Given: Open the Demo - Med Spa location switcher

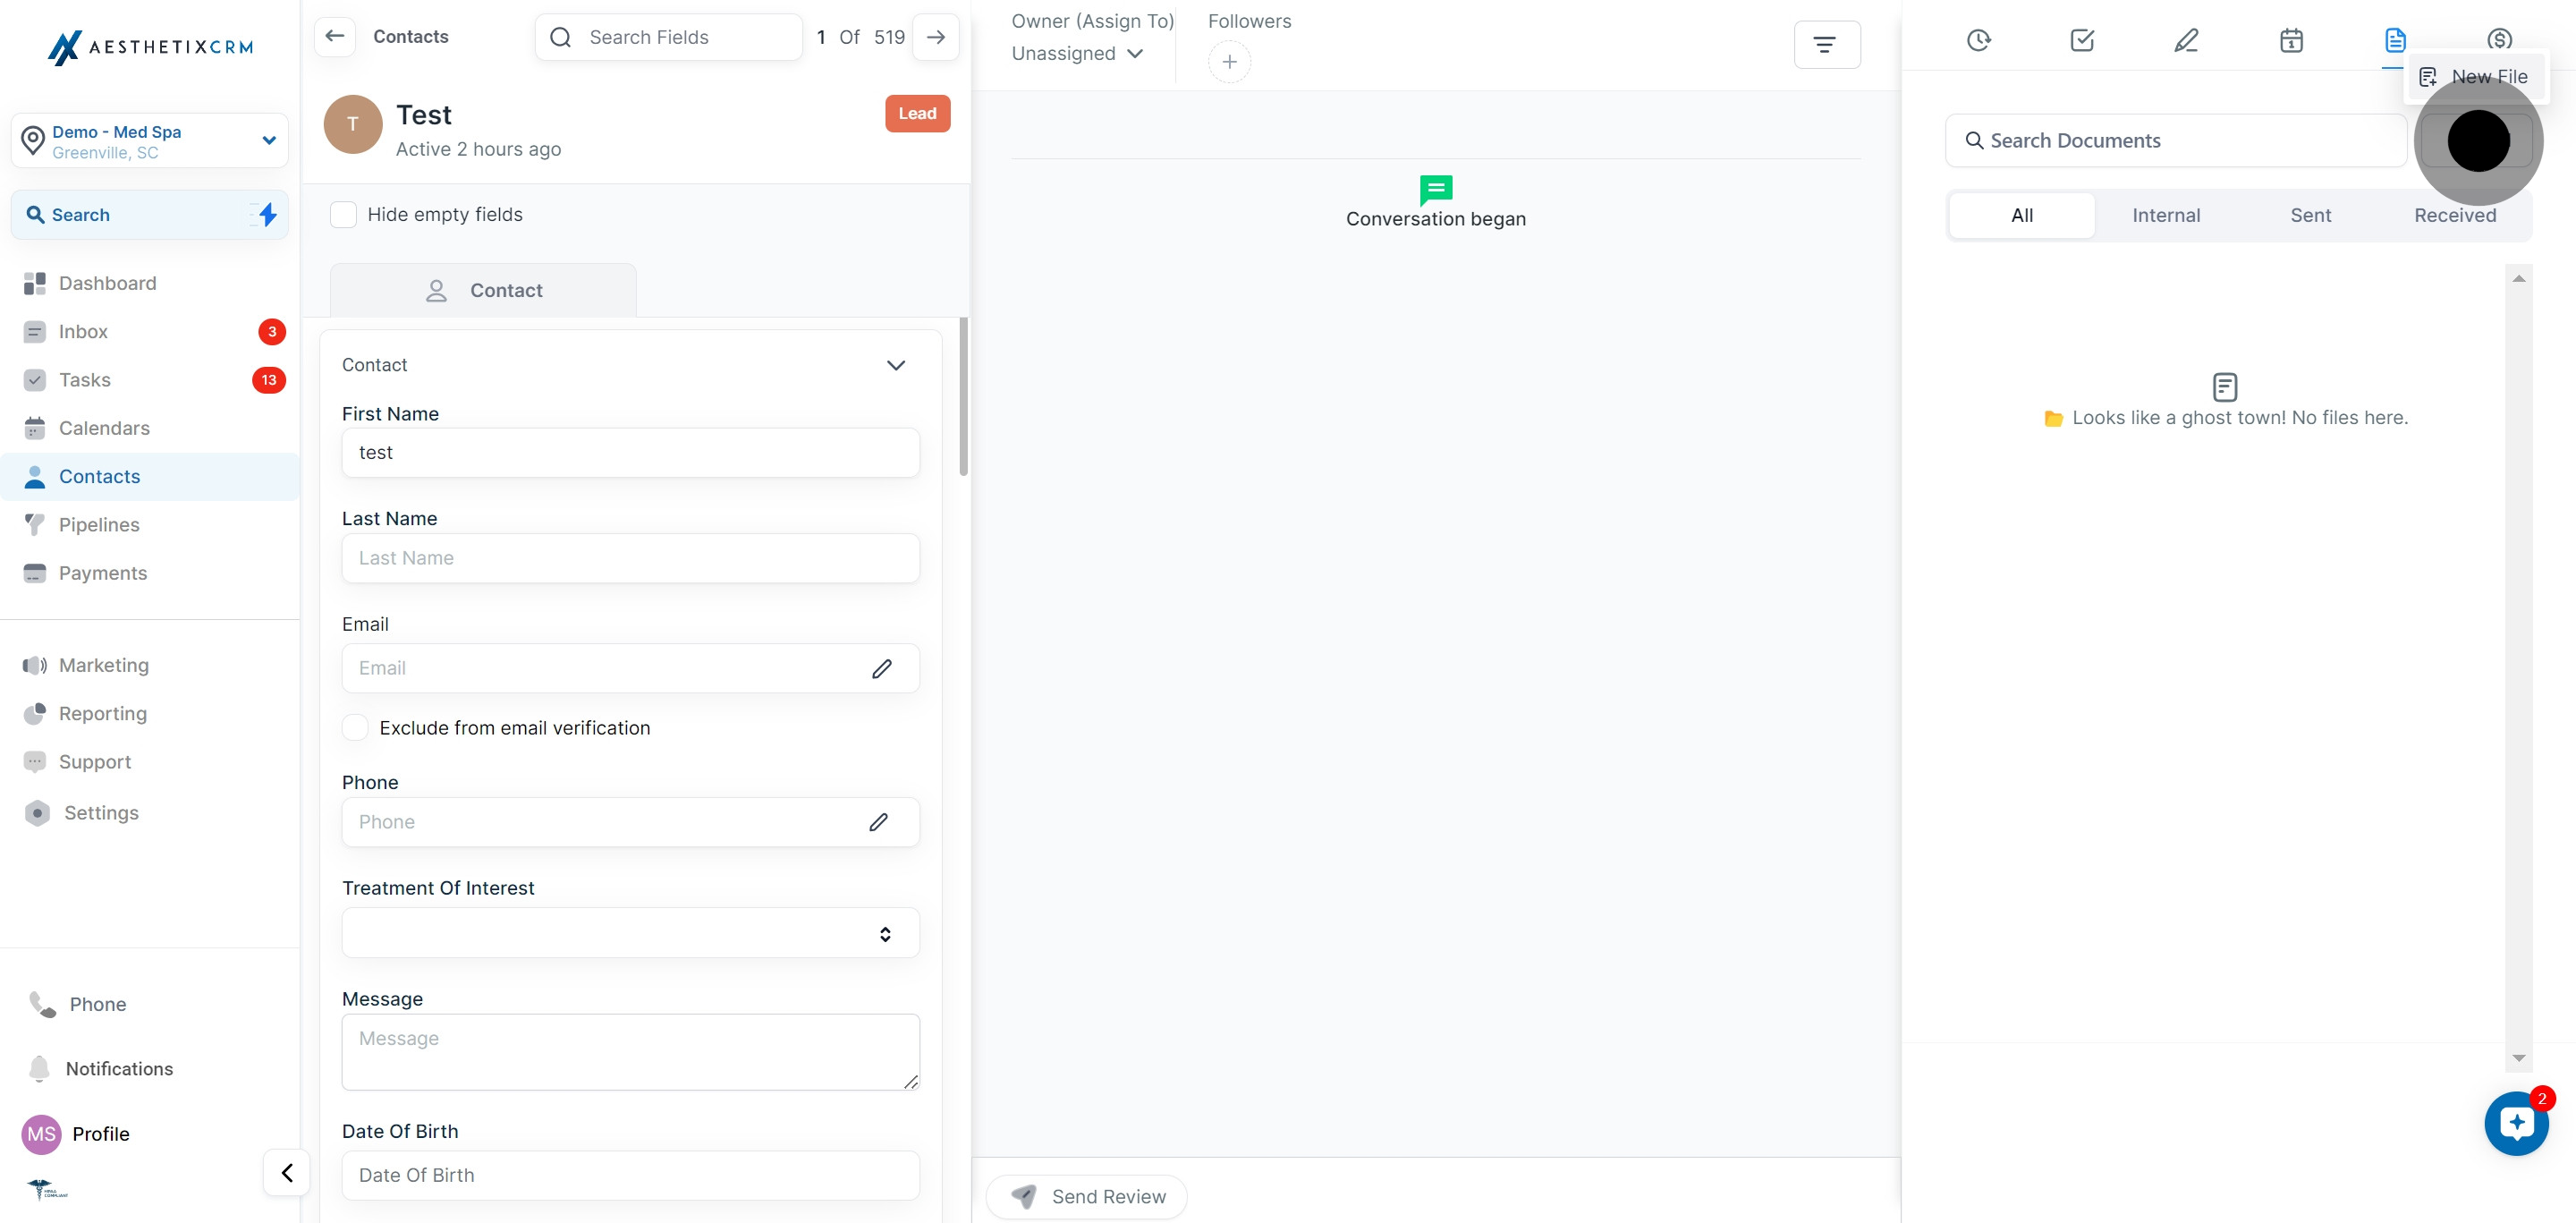Looking at the screenshot, I should click(150, 141).
